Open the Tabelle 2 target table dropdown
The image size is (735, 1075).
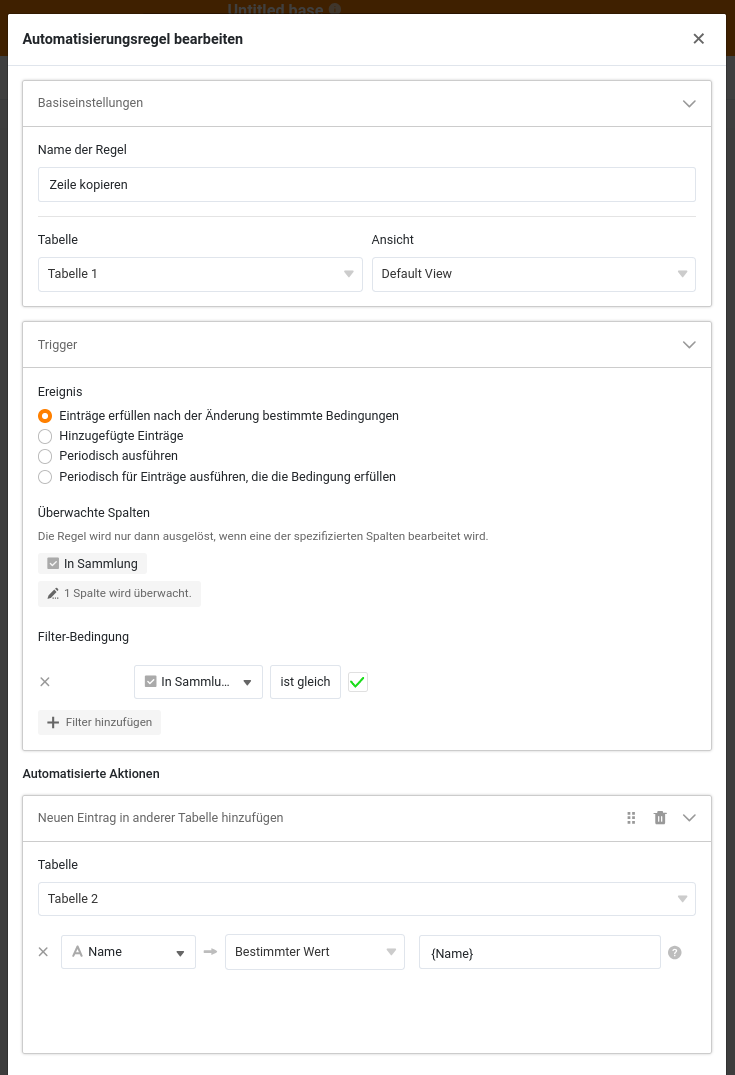366,899
